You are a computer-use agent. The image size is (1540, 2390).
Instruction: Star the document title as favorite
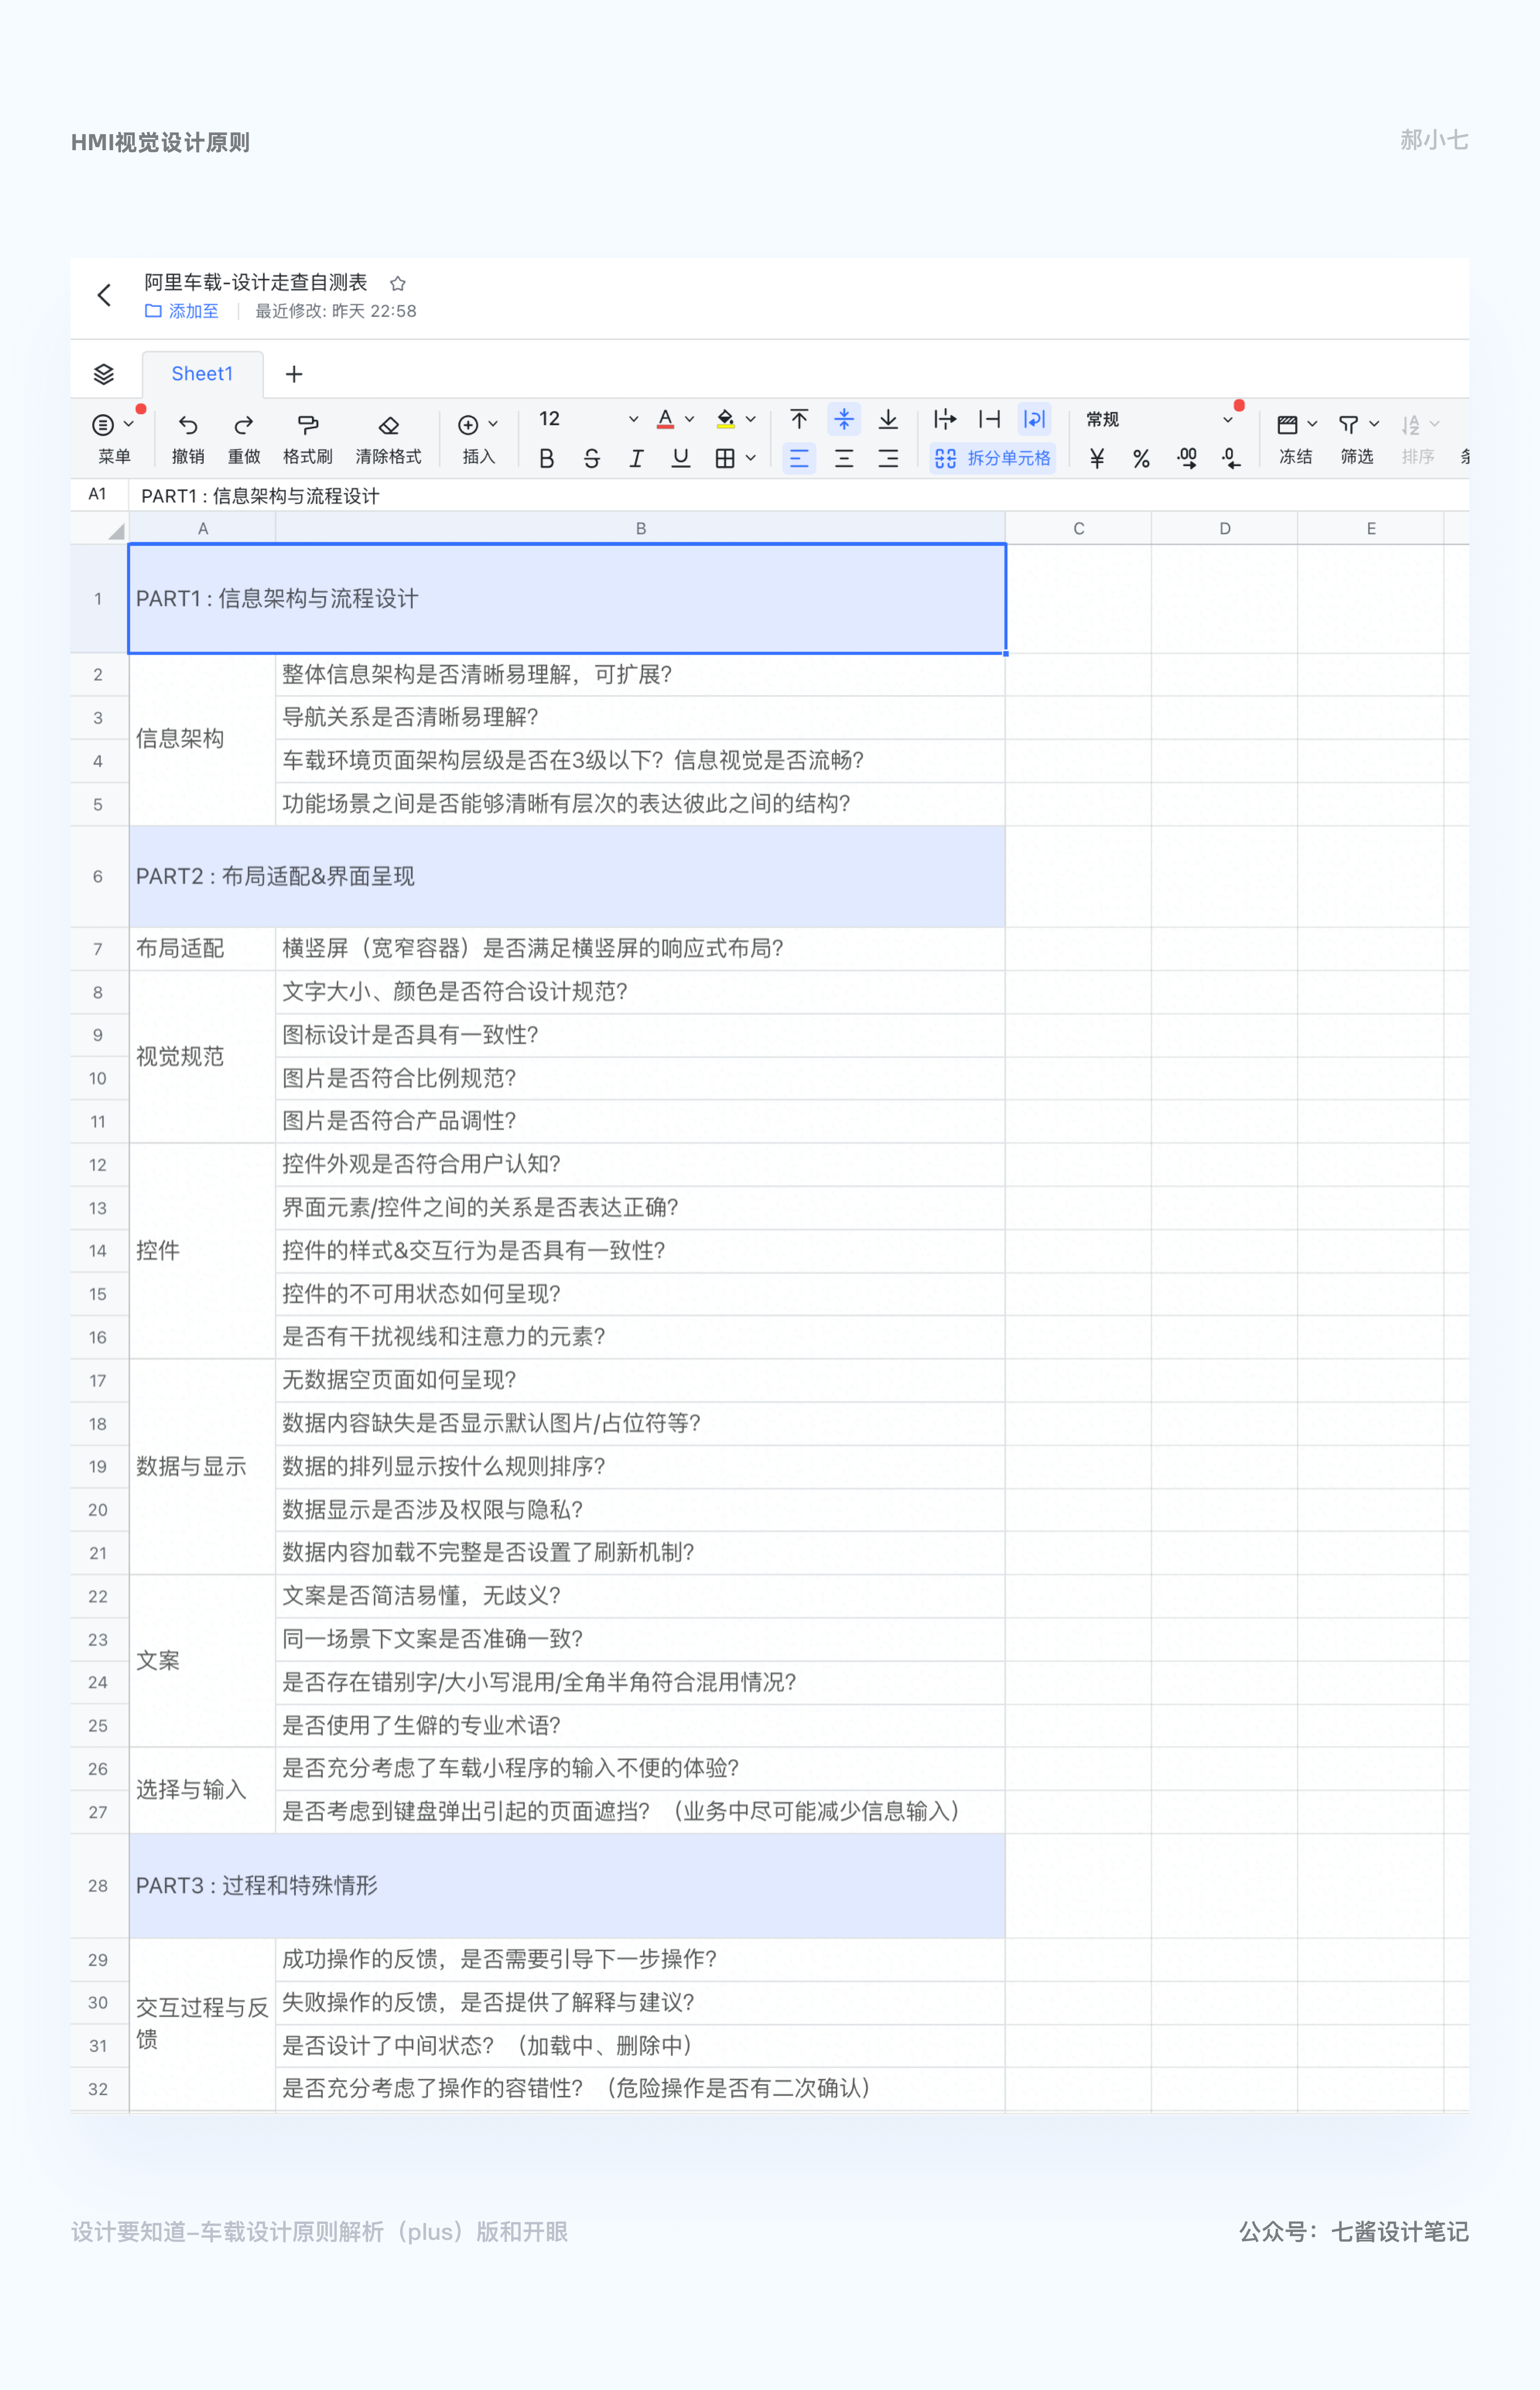(x=398, y=283)
